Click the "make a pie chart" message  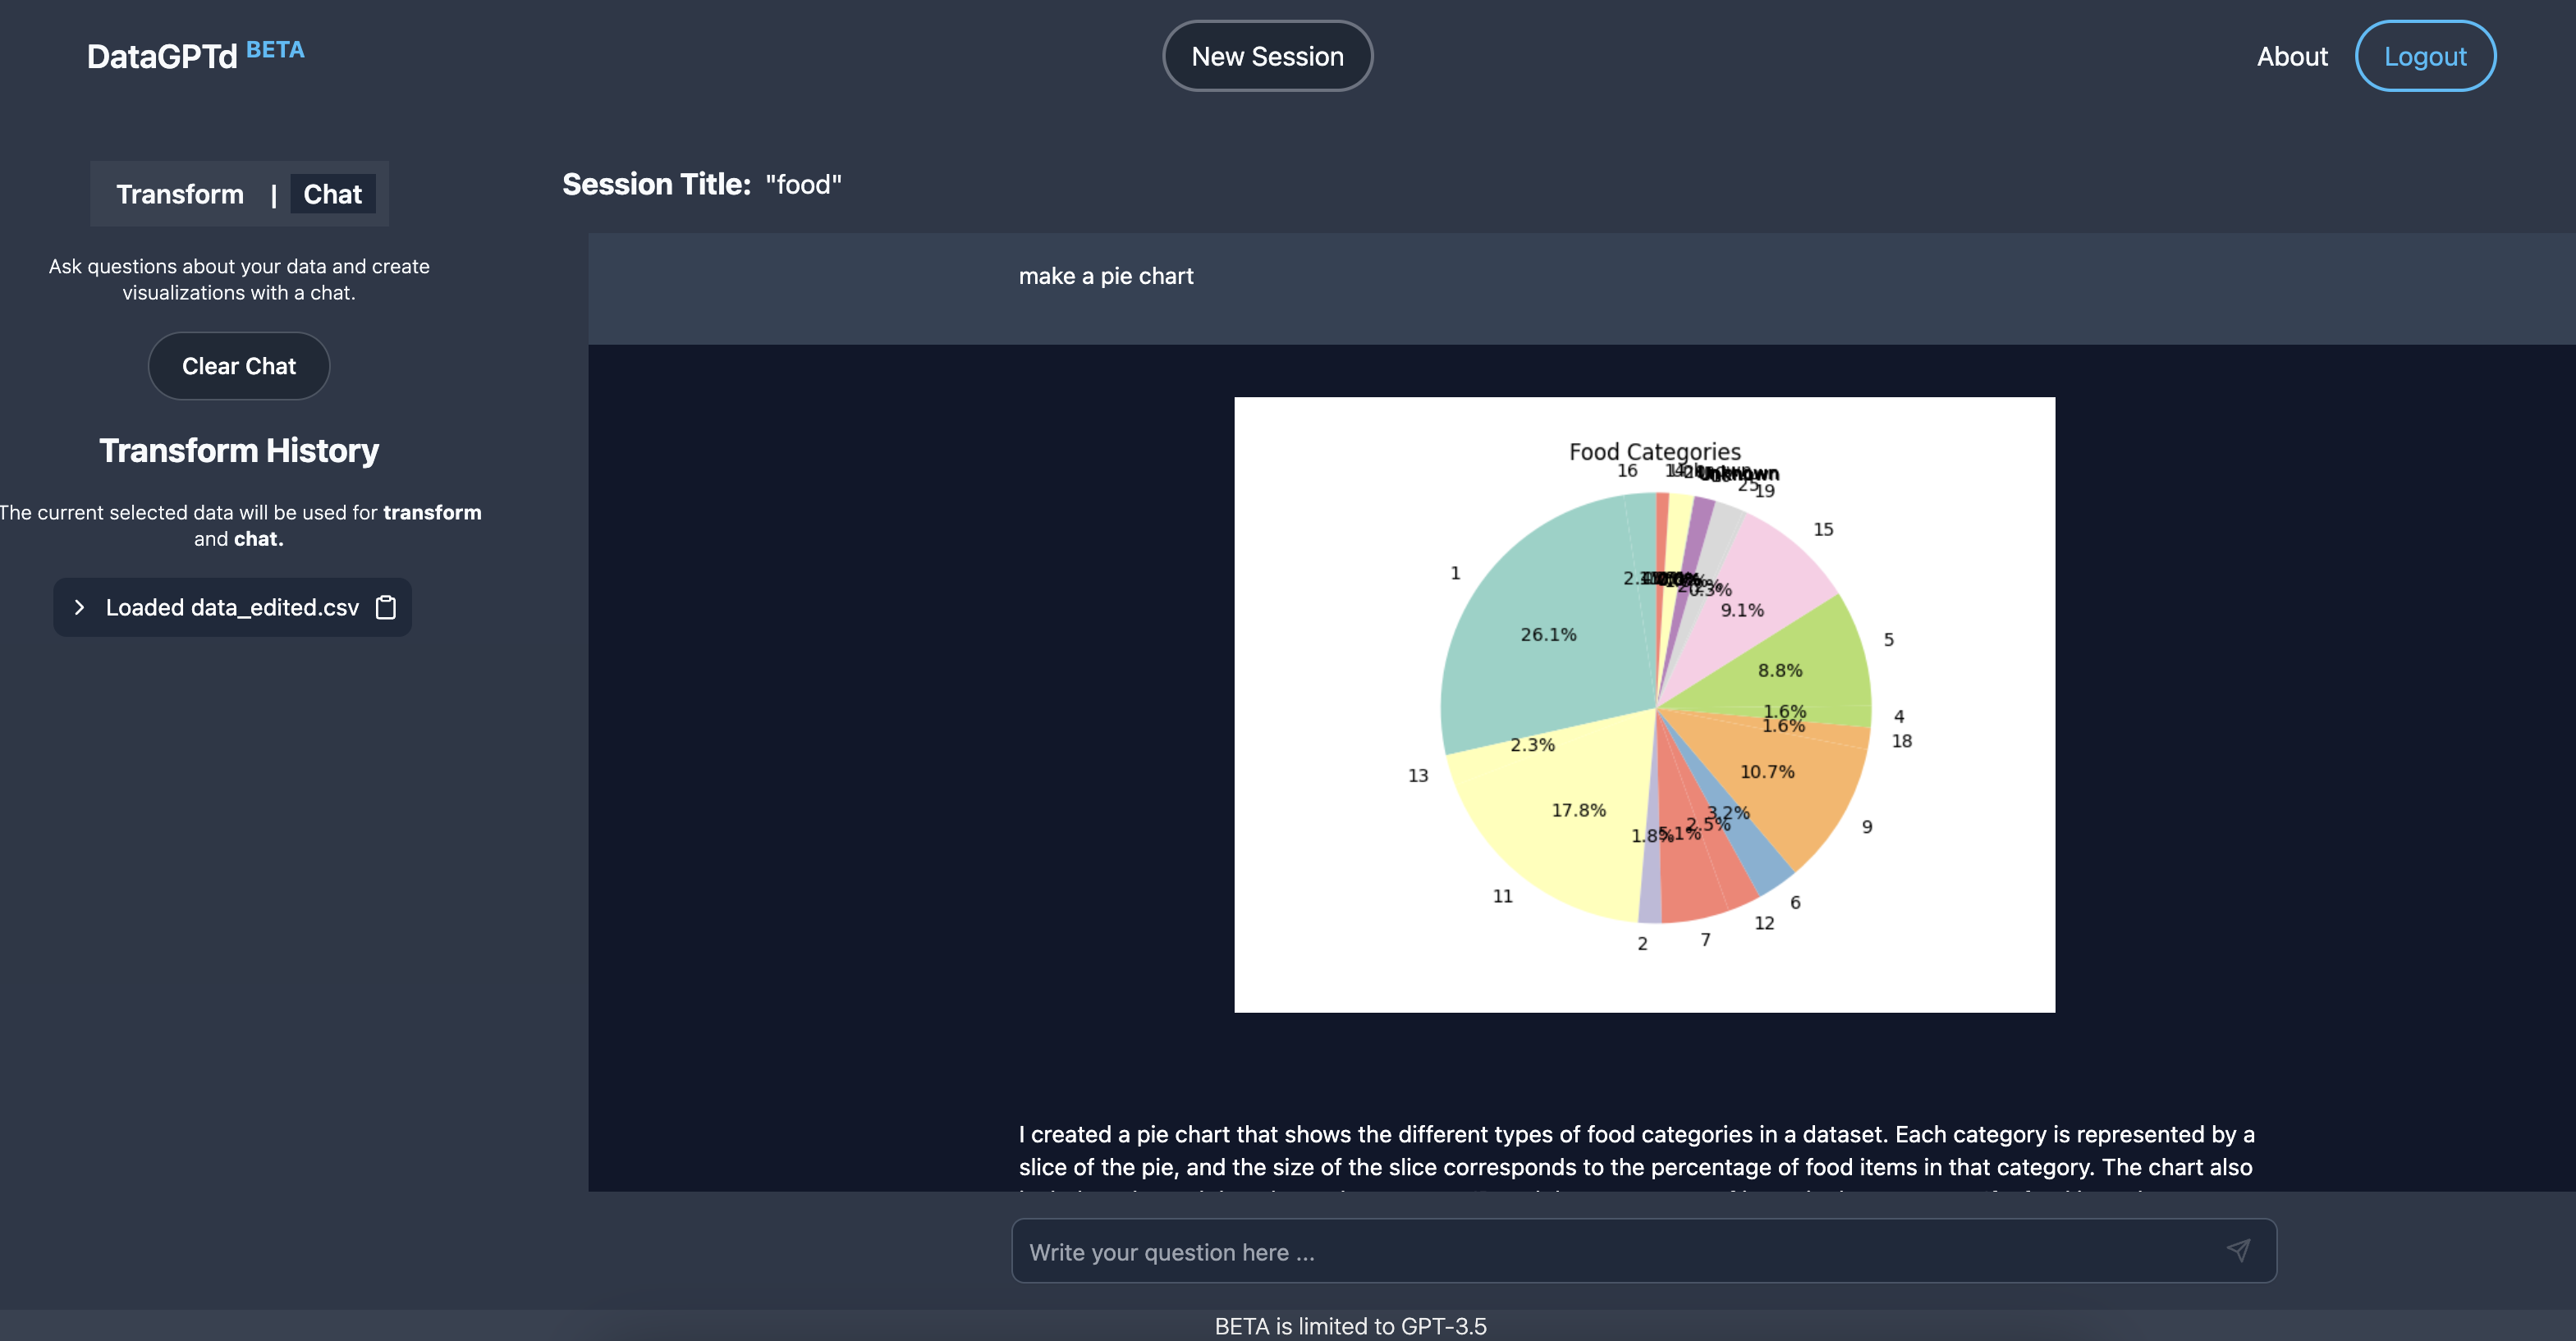point(1105,276)
